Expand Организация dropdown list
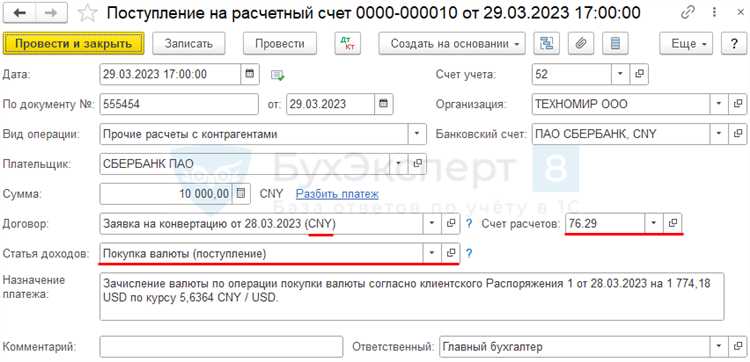 (x=719, y=104)
